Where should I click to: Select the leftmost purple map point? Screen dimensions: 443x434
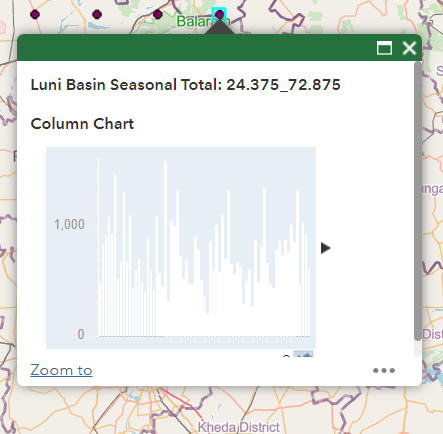pos(35,15)
